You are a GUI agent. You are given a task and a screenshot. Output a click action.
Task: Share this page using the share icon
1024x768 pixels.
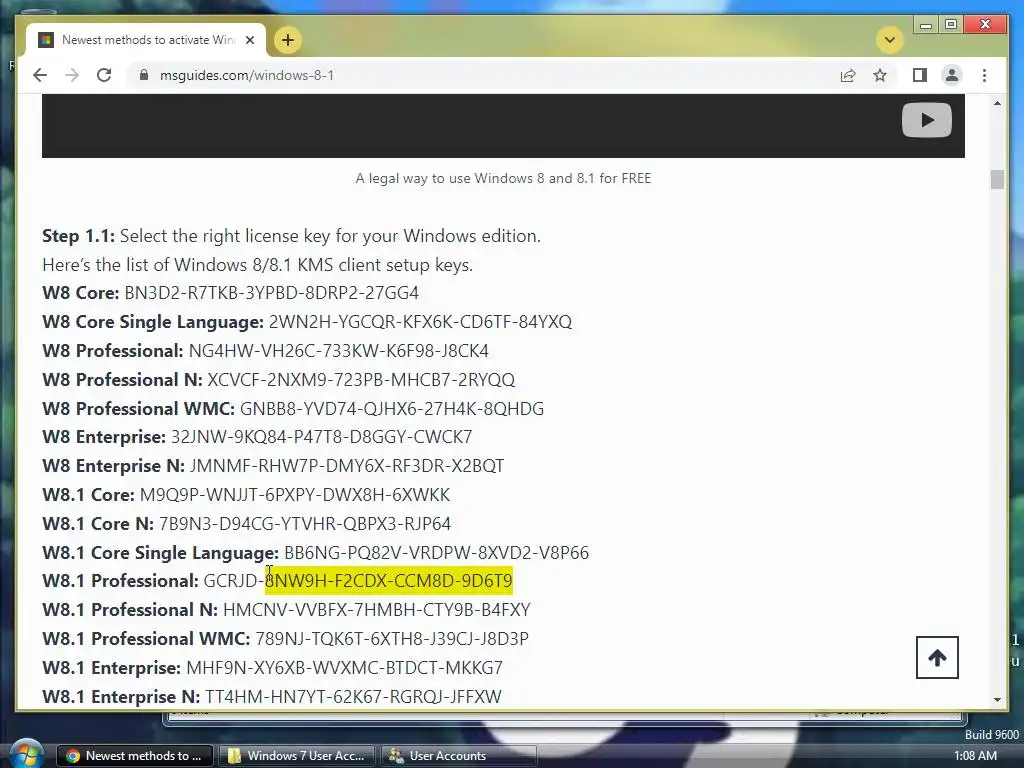tap(848, 75)
